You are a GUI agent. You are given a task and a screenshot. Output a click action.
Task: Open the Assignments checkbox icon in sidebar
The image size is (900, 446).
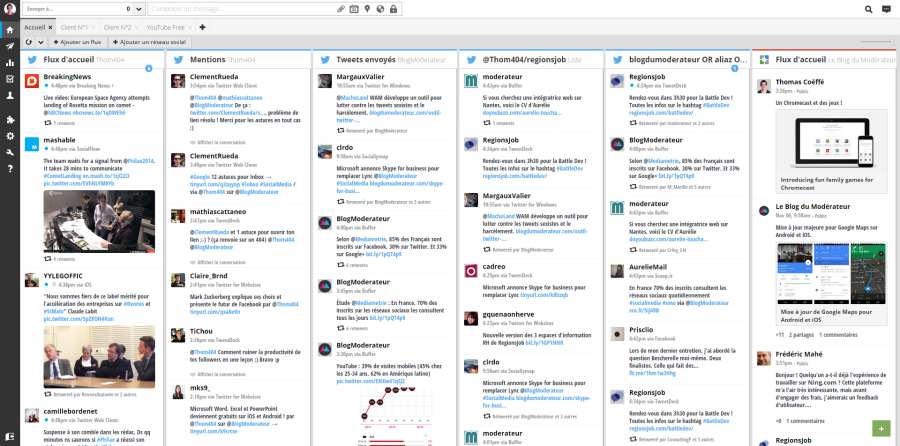(x=10, y=79)
